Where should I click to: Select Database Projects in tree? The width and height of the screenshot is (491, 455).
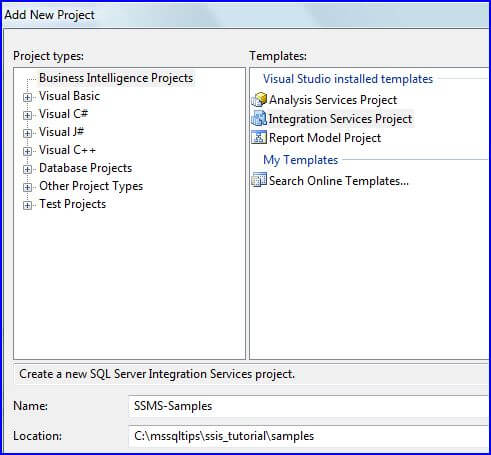pyautogui.click(x=85, y=168)
